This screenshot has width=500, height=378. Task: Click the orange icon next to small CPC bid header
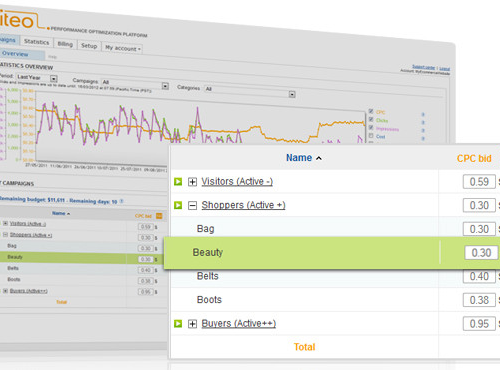159,216
